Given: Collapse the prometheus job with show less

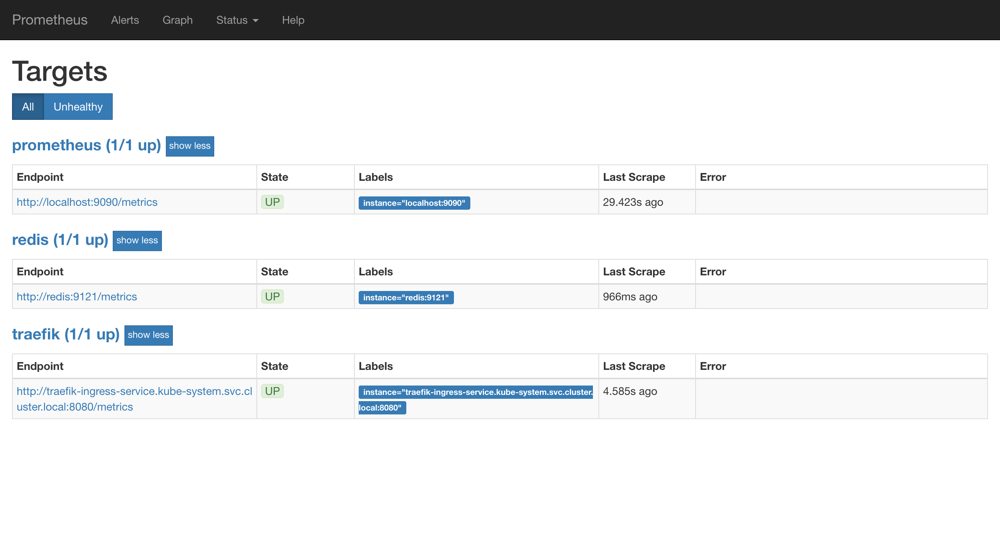Looking at the screenshot, I should pos(189,146).
